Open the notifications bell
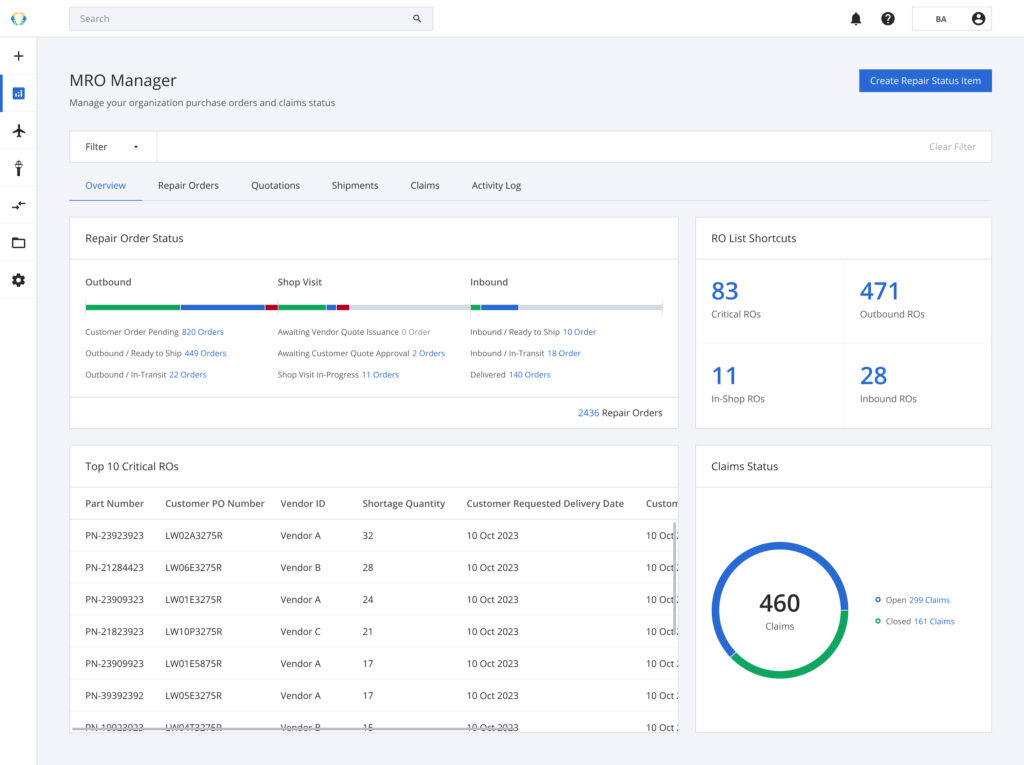This screenshot has width=1024, height=765. tap(856, 19)
